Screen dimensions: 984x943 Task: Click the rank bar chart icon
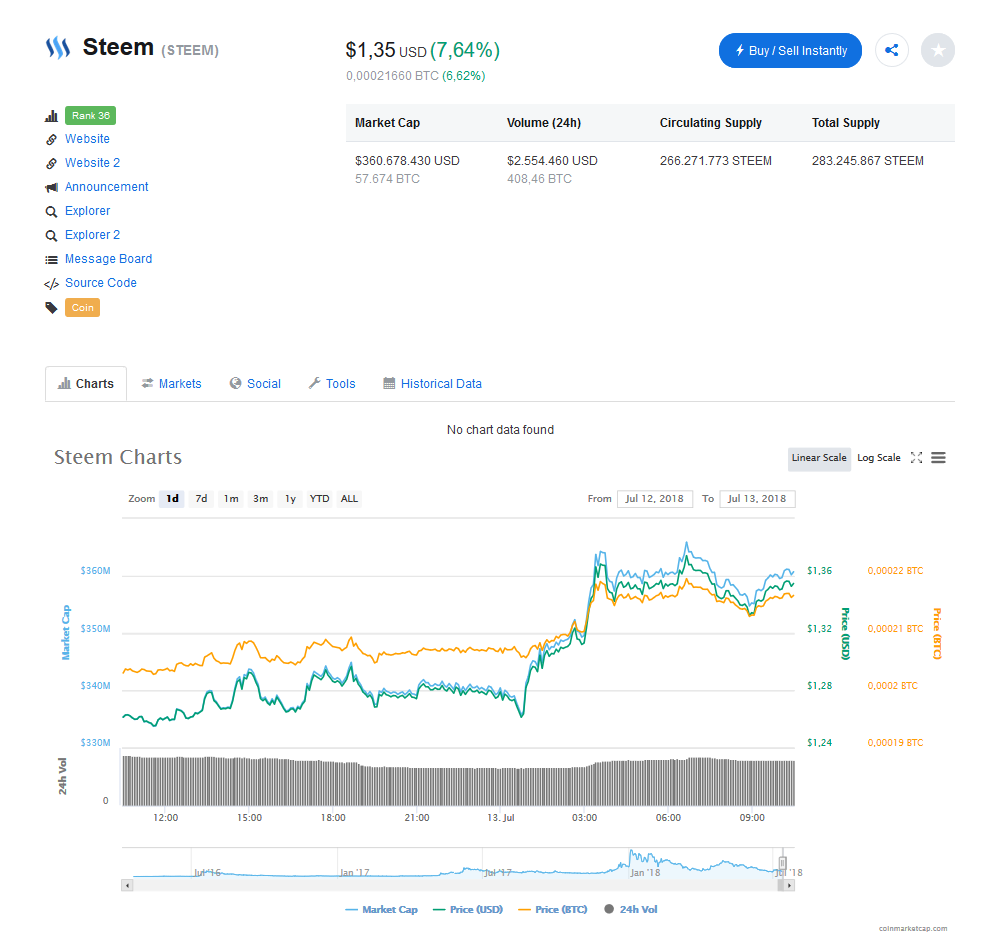[51, 116]
